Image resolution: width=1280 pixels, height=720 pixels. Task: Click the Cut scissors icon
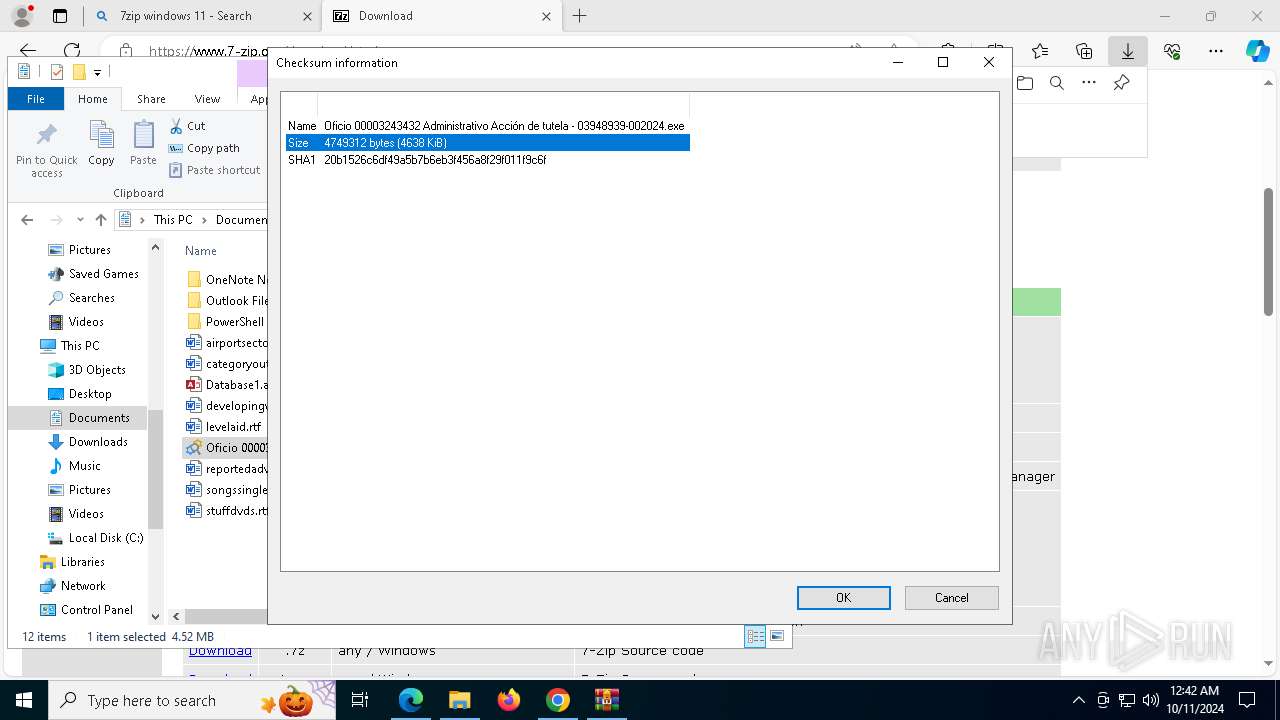pyautogui.click(x=176, y=126)
